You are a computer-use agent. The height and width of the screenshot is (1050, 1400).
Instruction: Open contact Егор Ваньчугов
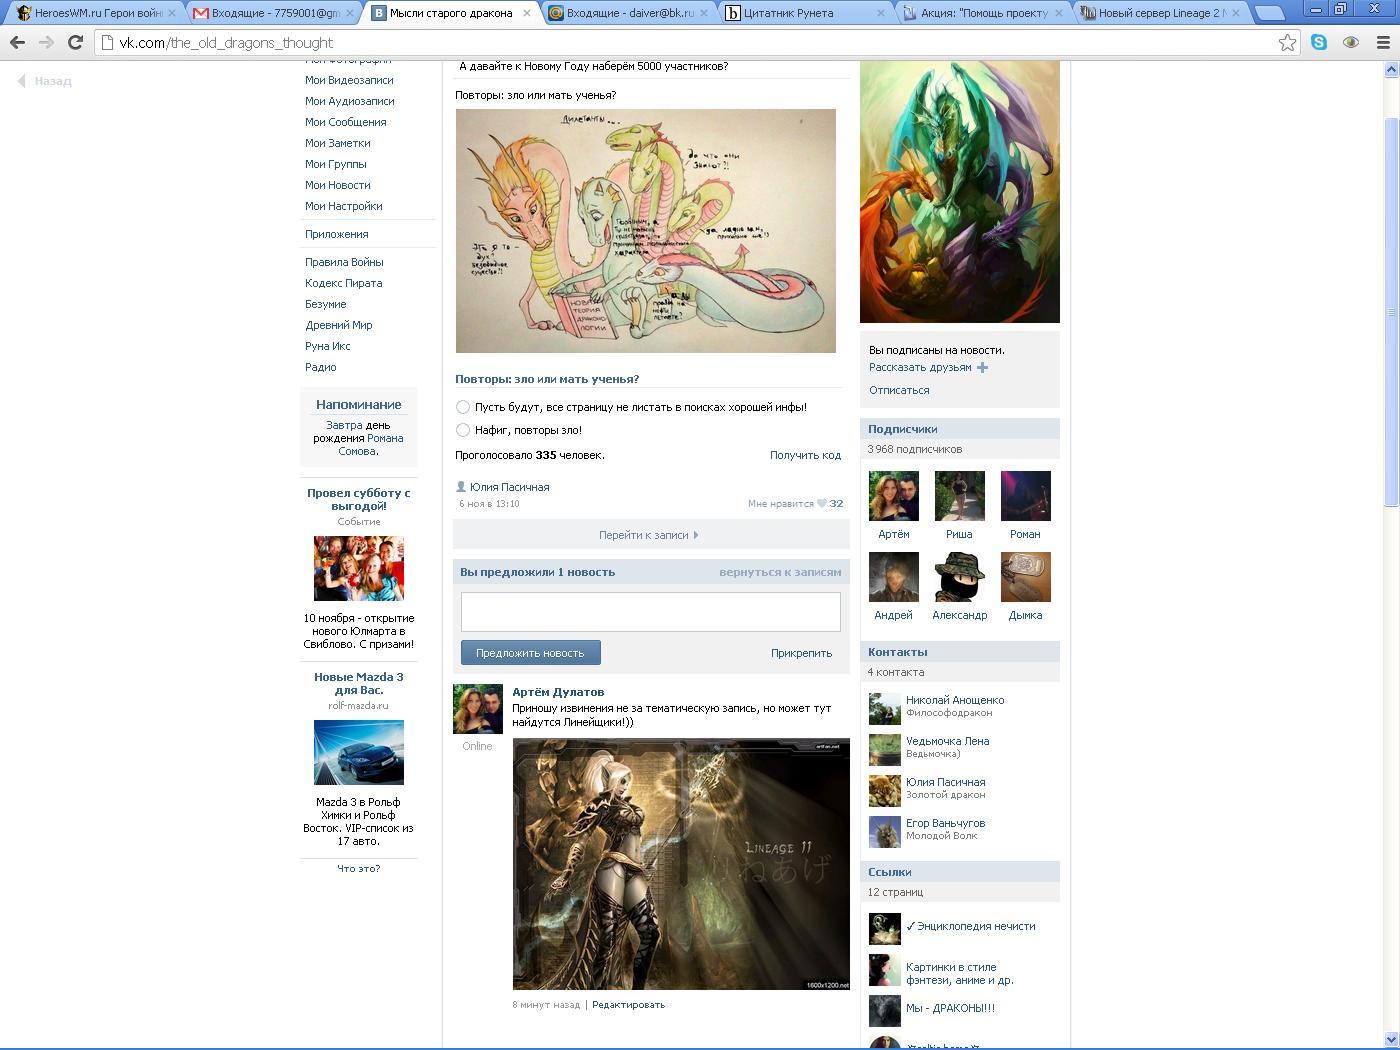click(x=945, y=823)
